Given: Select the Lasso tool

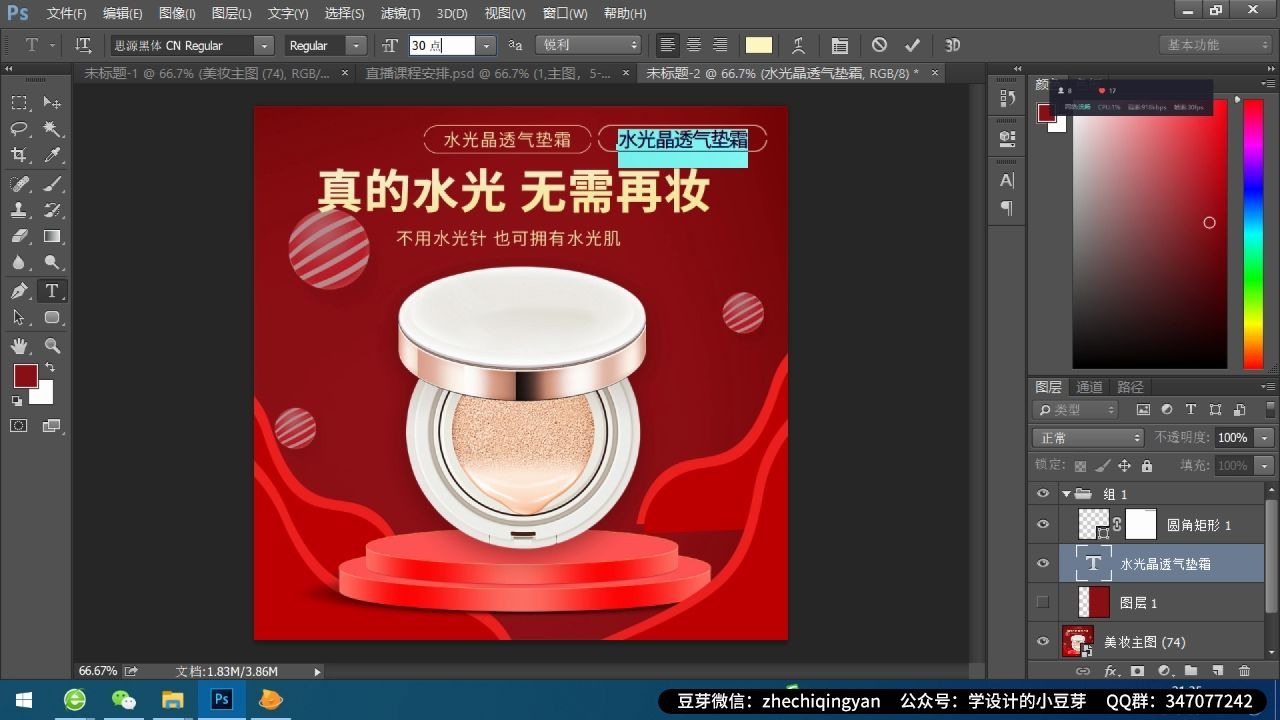Looking at the screenshot, I should [x=19, y=129].
